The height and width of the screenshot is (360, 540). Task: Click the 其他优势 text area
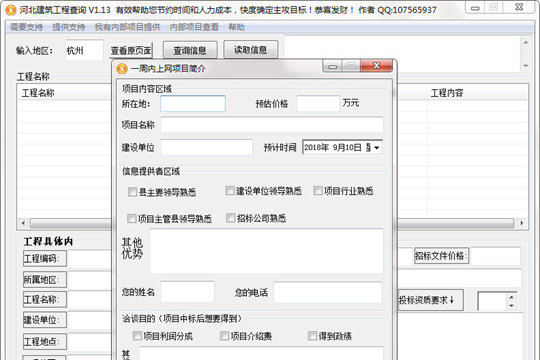pos(267,251)
